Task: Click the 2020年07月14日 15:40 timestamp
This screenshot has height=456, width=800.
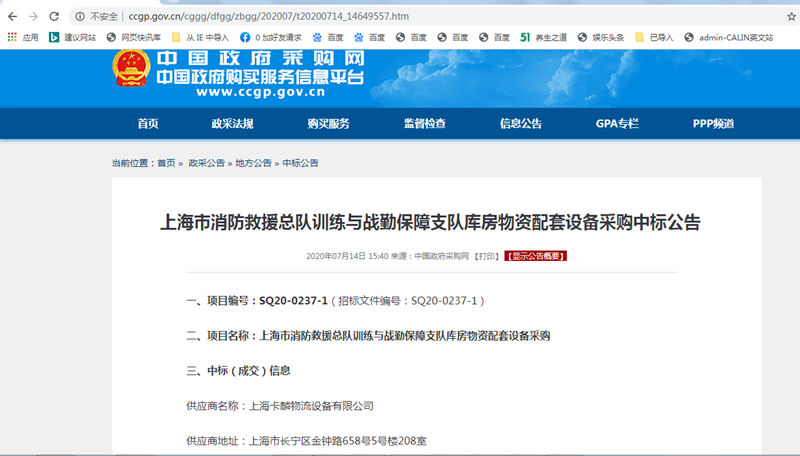Action: (347, 256)
